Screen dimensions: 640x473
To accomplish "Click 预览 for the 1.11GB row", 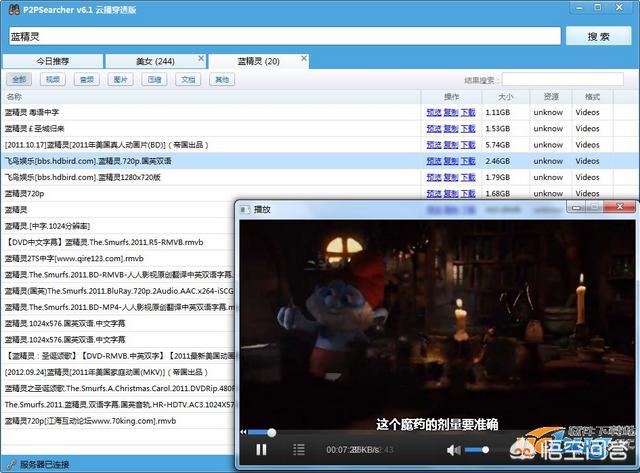I will tap(433, 112).
